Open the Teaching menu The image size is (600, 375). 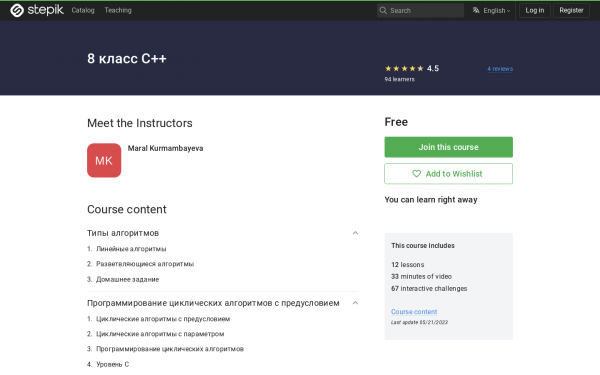pos(118,10)
